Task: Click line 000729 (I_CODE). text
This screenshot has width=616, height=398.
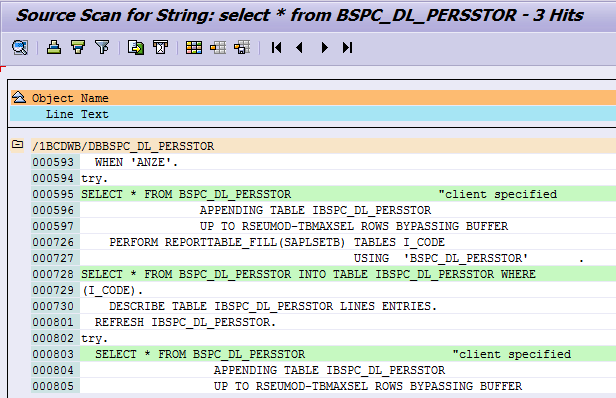Action: 112,290
